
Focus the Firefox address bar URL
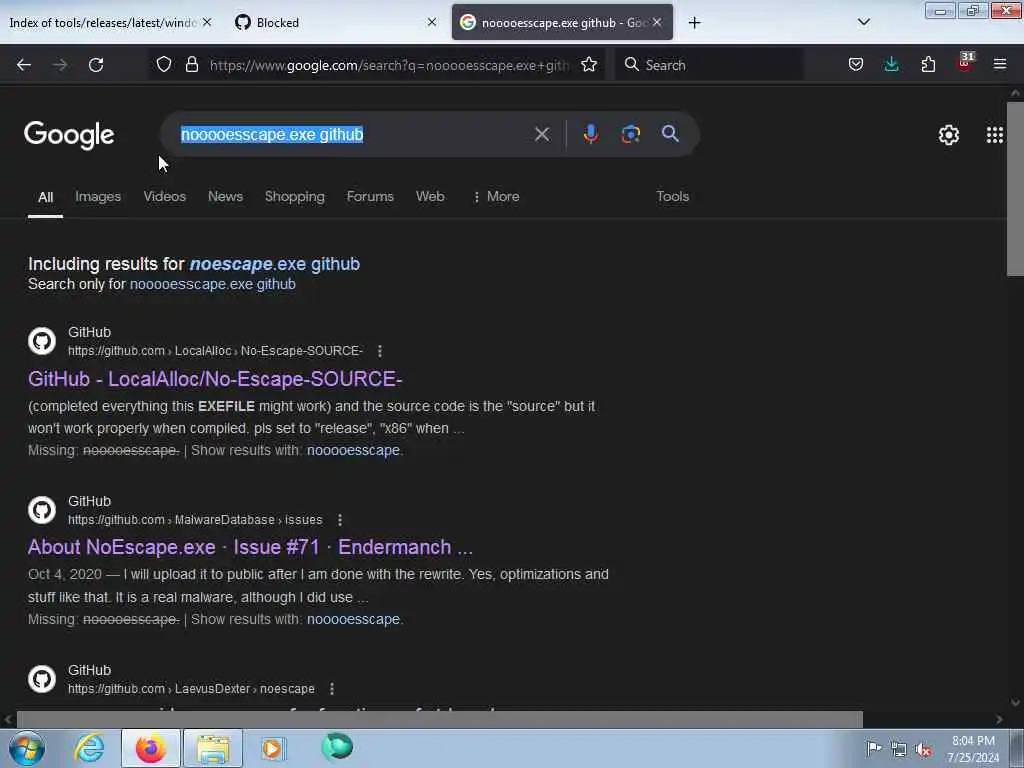[x=389, y=65]
